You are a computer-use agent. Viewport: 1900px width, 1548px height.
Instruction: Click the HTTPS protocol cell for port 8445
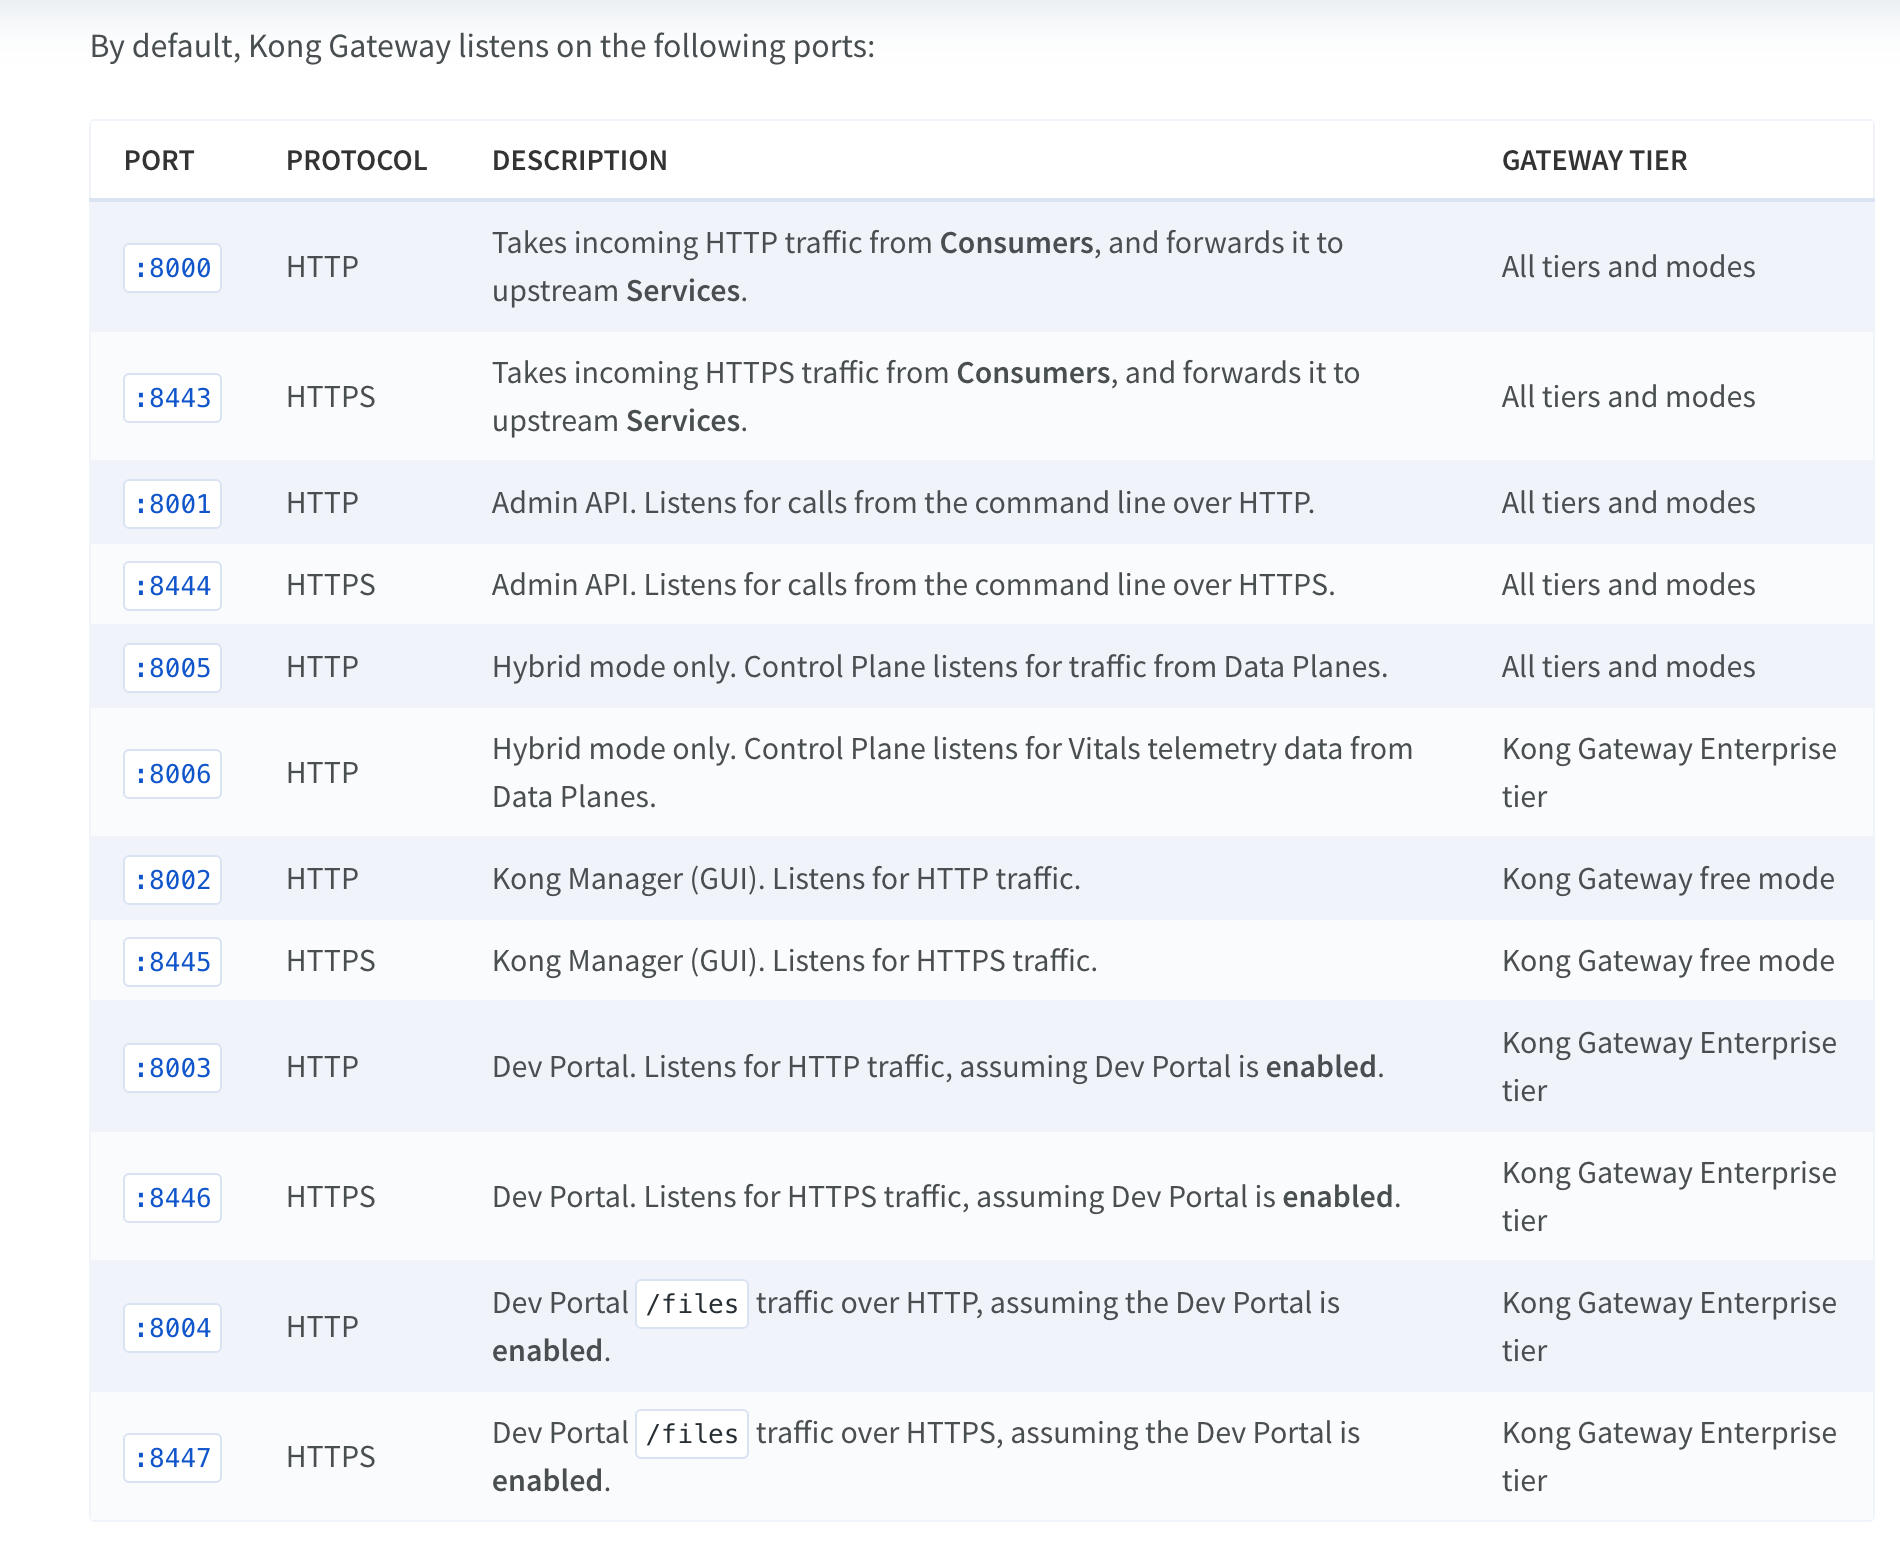[x=330, y=961]
